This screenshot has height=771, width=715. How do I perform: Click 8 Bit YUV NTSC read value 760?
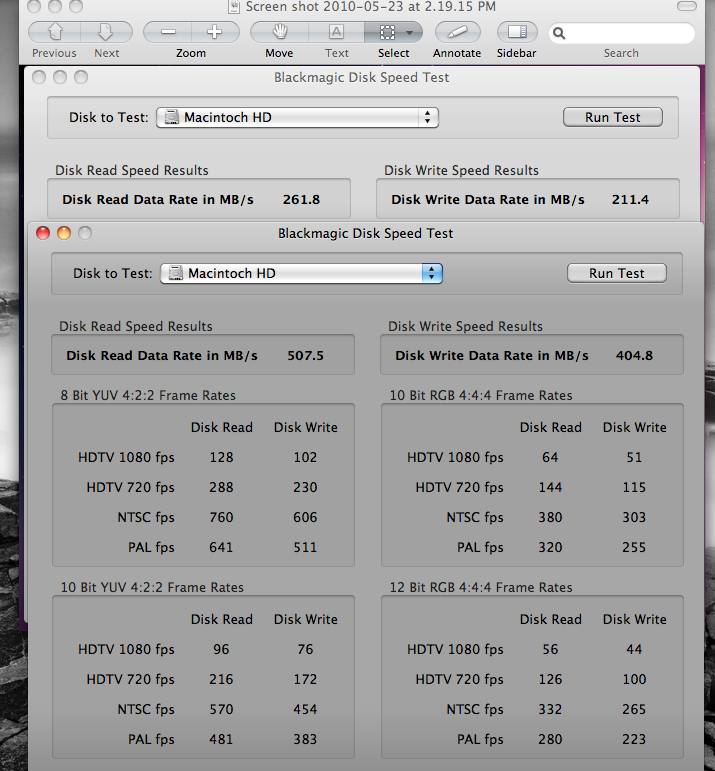pos(221,517)
